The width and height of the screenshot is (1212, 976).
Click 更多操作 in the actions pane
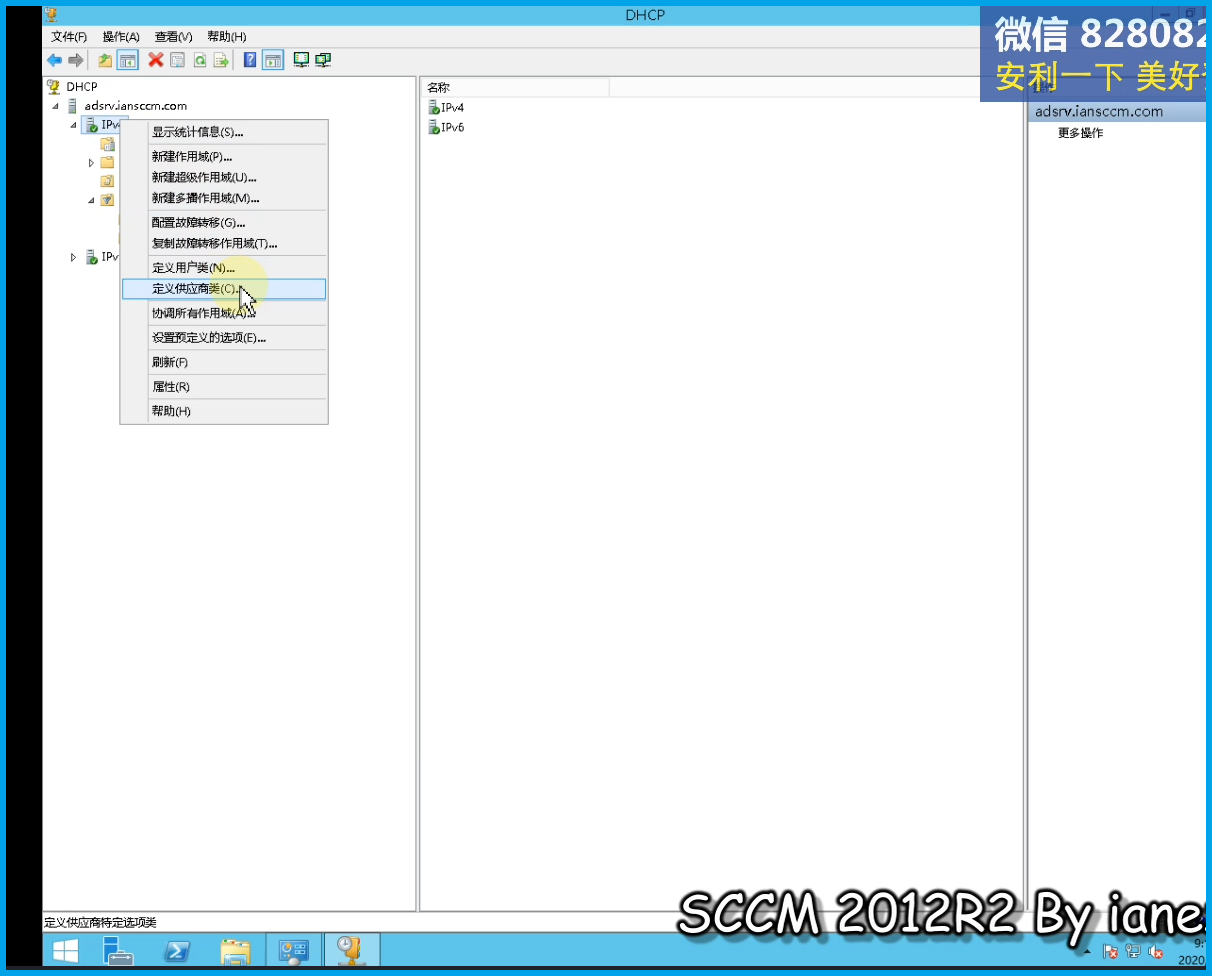coord(1081,133)
